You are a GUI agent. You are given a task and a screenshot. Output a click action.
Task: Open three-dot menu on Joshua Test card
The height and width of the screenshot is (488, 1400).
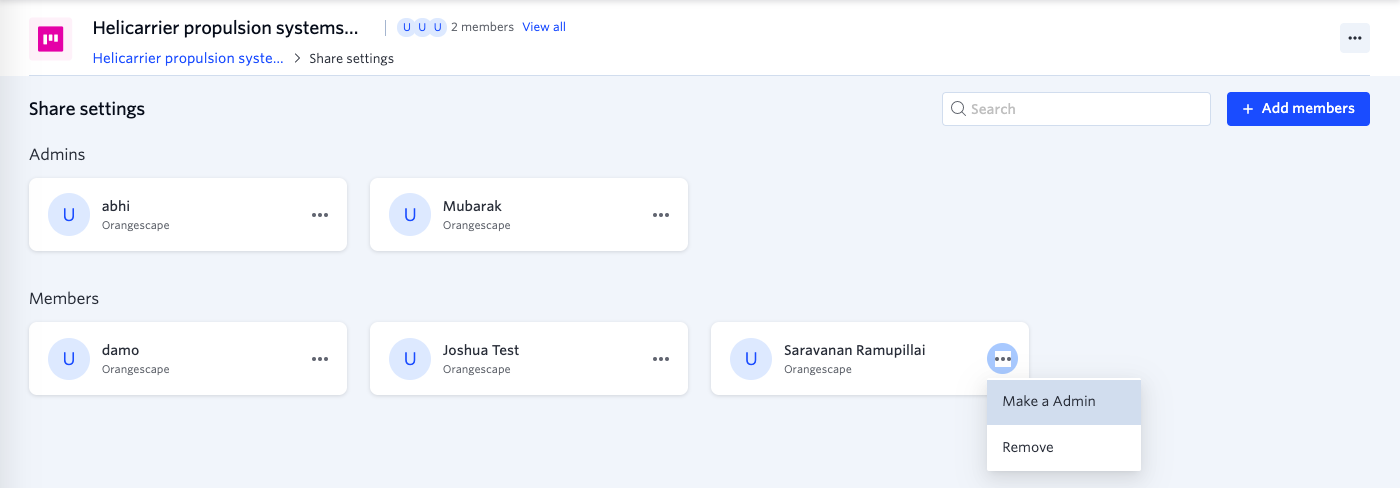pos(661,359)
